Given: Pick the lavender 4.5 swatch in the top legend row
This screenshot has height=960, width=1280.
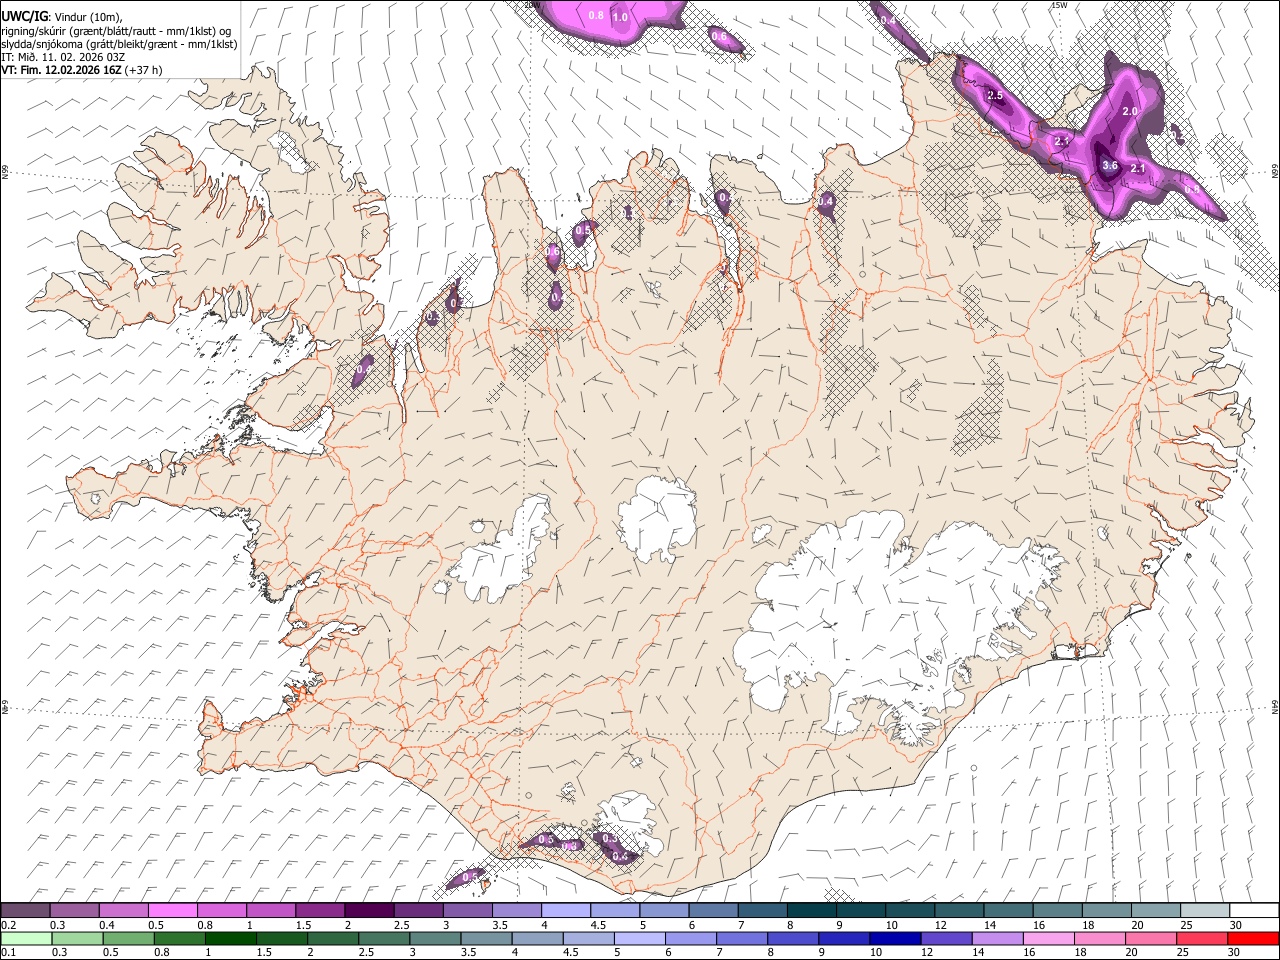Looking at the screenshot, I should click(x=566, y=910).
